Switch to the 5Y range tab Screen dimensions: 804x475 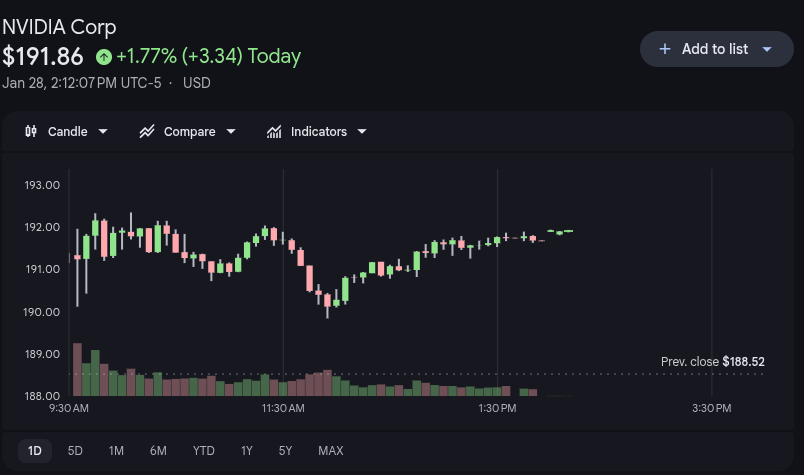[285, 451]
